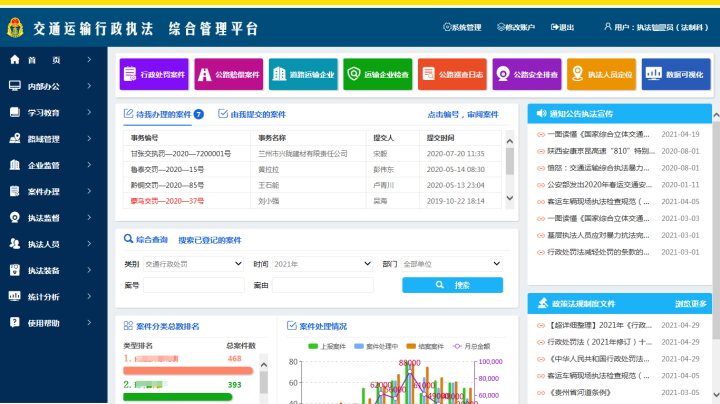Viewport: 720px width, 404px height.
Task: Open the red case 蒙乌交罚—2020—37号
Action: [167, 201]
